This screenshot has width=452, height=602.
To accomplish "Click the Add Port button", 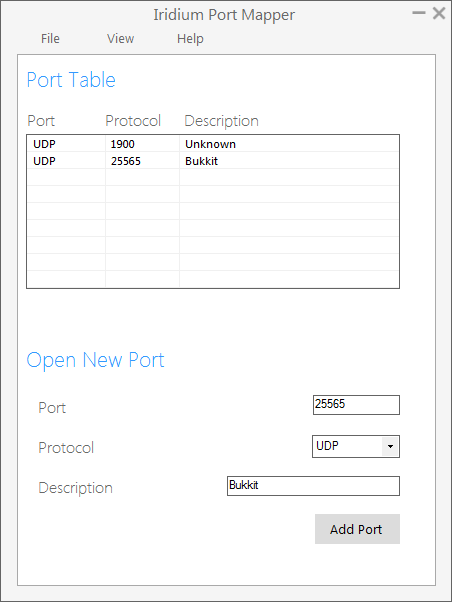I will [357, 529].
